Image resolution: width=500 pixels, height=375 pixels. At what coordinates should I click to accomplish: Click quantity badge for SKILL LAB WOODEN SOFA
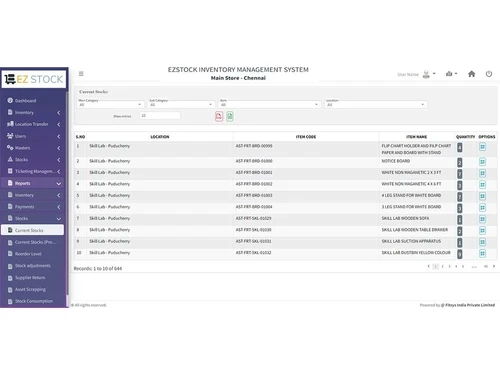click(460, 220)
